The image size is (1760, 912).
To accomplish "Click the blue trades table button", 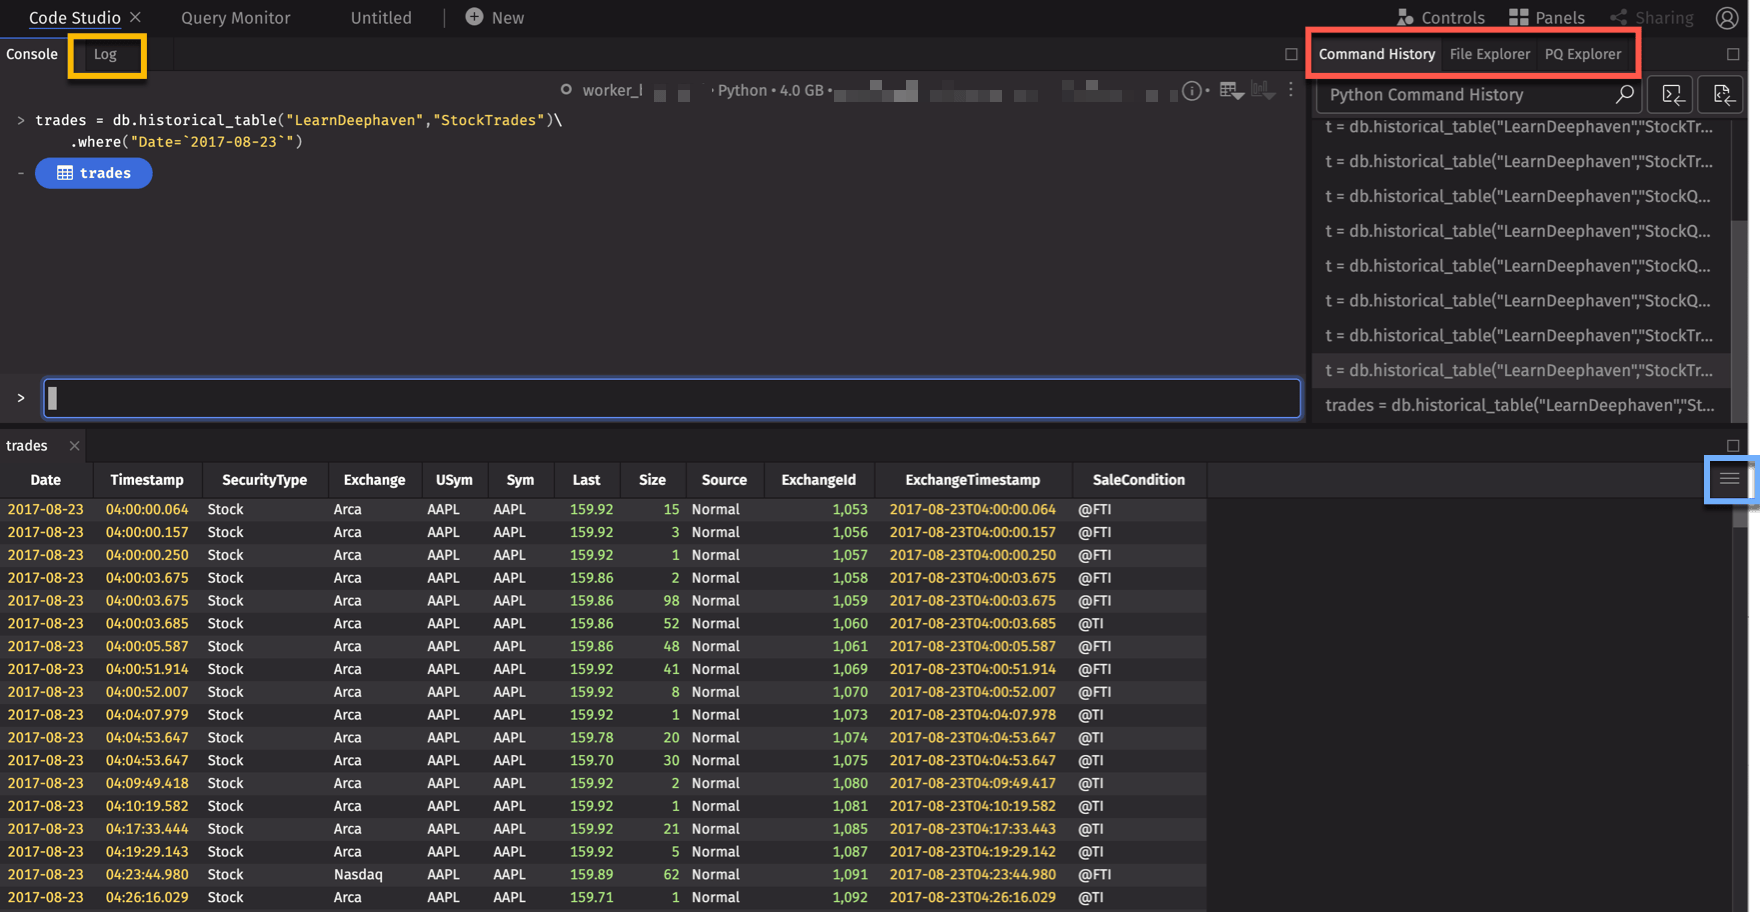I will pos(94,173).
